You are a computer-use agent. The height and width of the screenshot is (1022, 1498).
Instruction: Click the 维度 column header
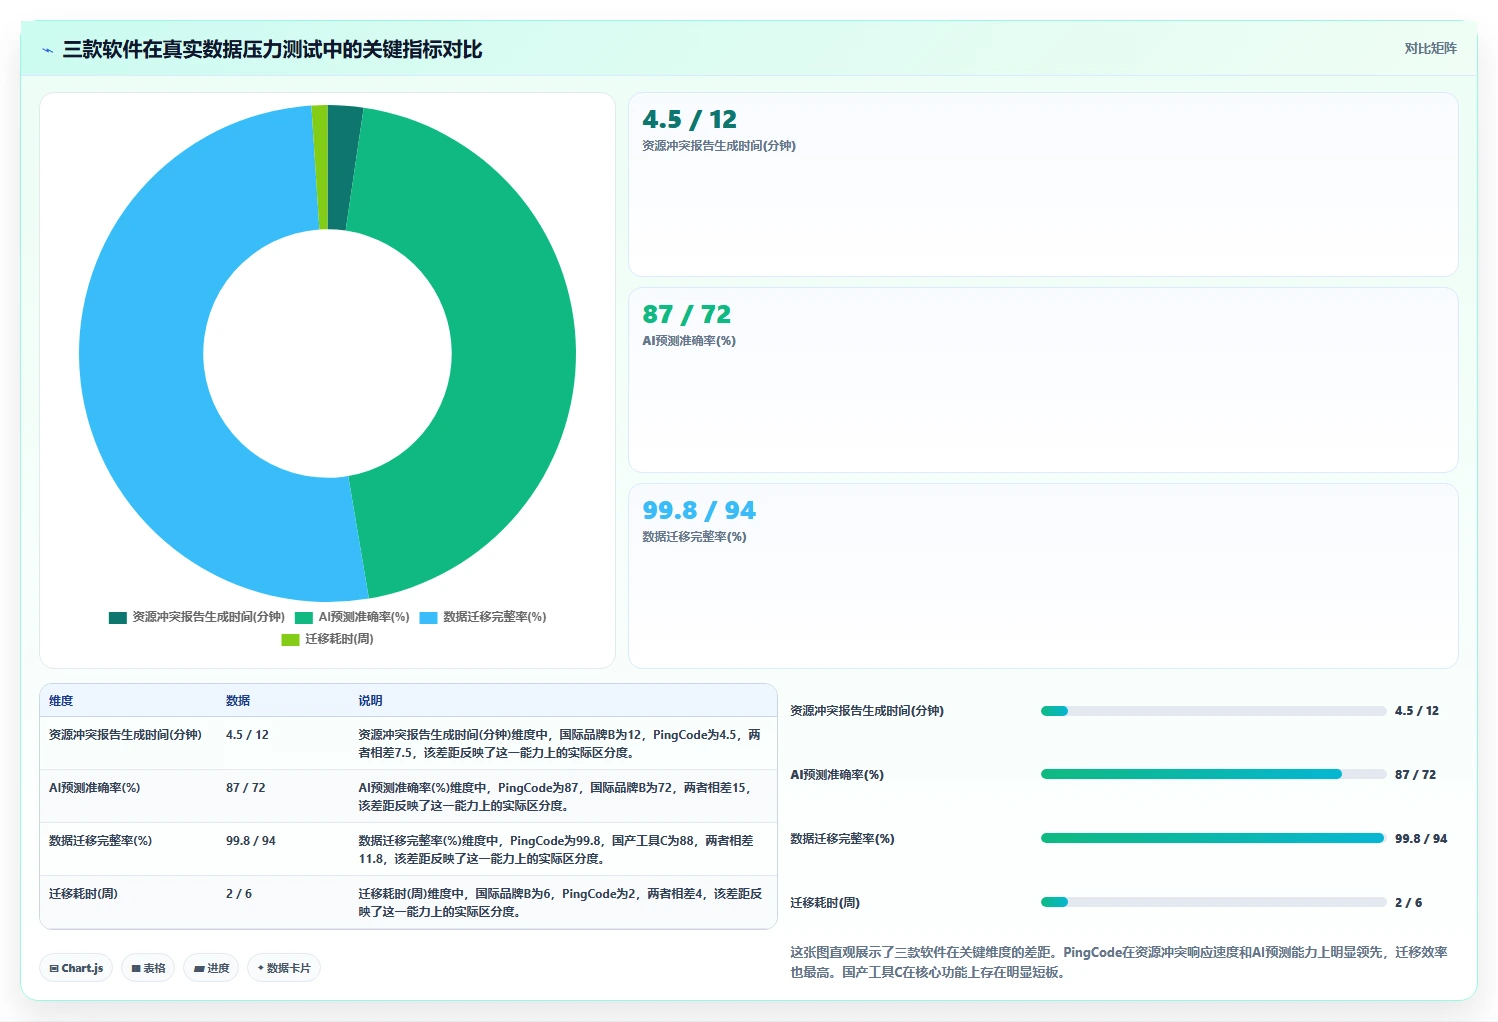61,701
